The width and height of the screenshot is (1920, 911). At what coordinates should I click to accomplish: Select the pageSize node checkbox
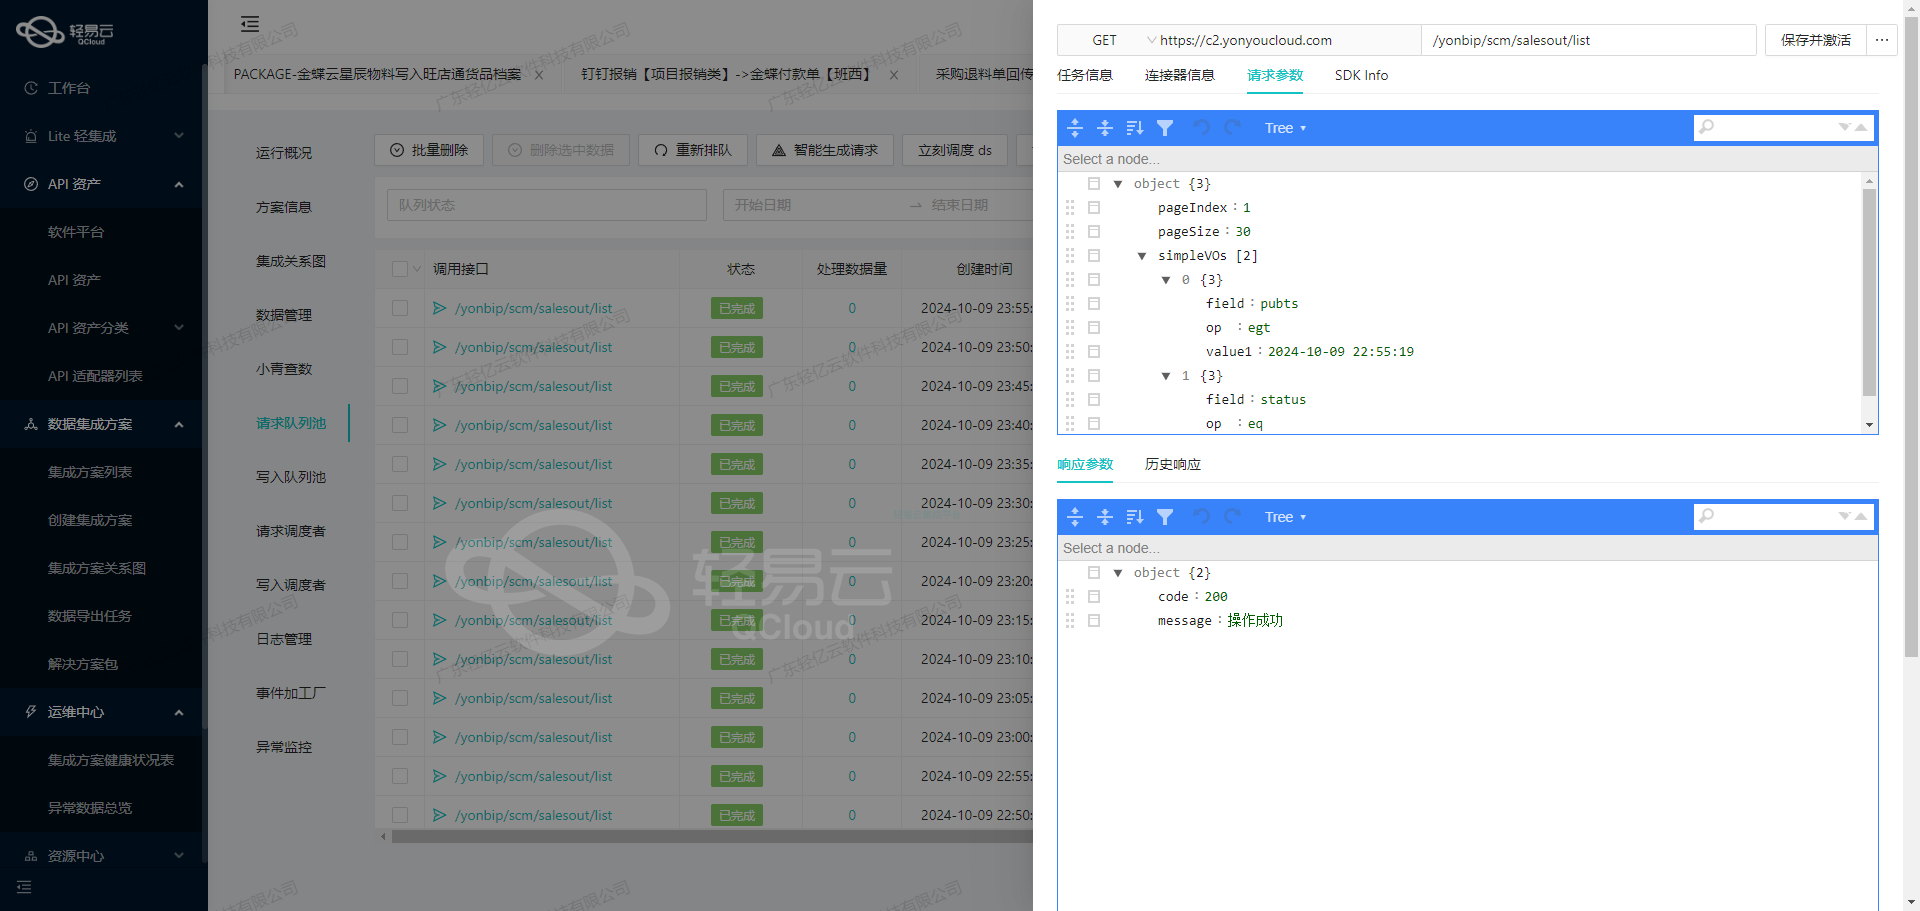click(x=1094, y=231)
